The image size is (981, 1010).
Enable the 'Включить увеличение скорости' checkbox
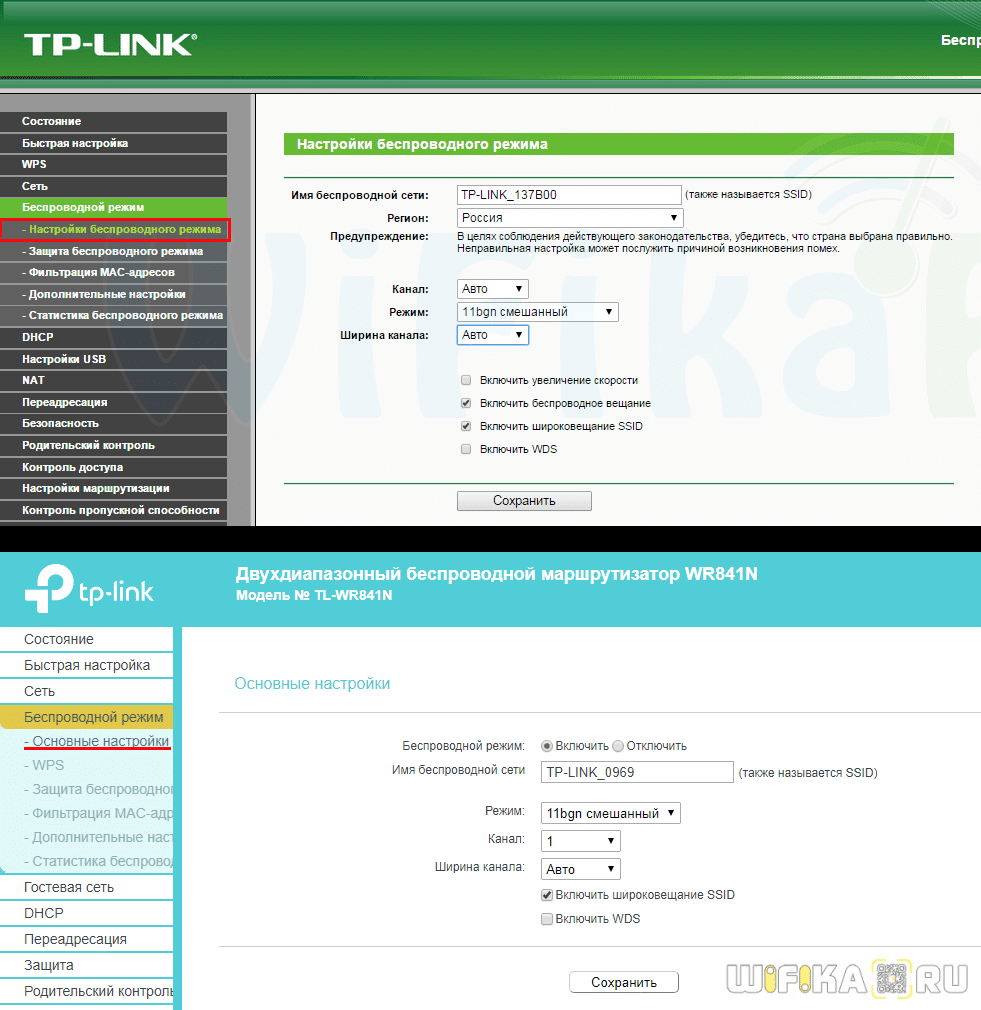tap(466, 380)
